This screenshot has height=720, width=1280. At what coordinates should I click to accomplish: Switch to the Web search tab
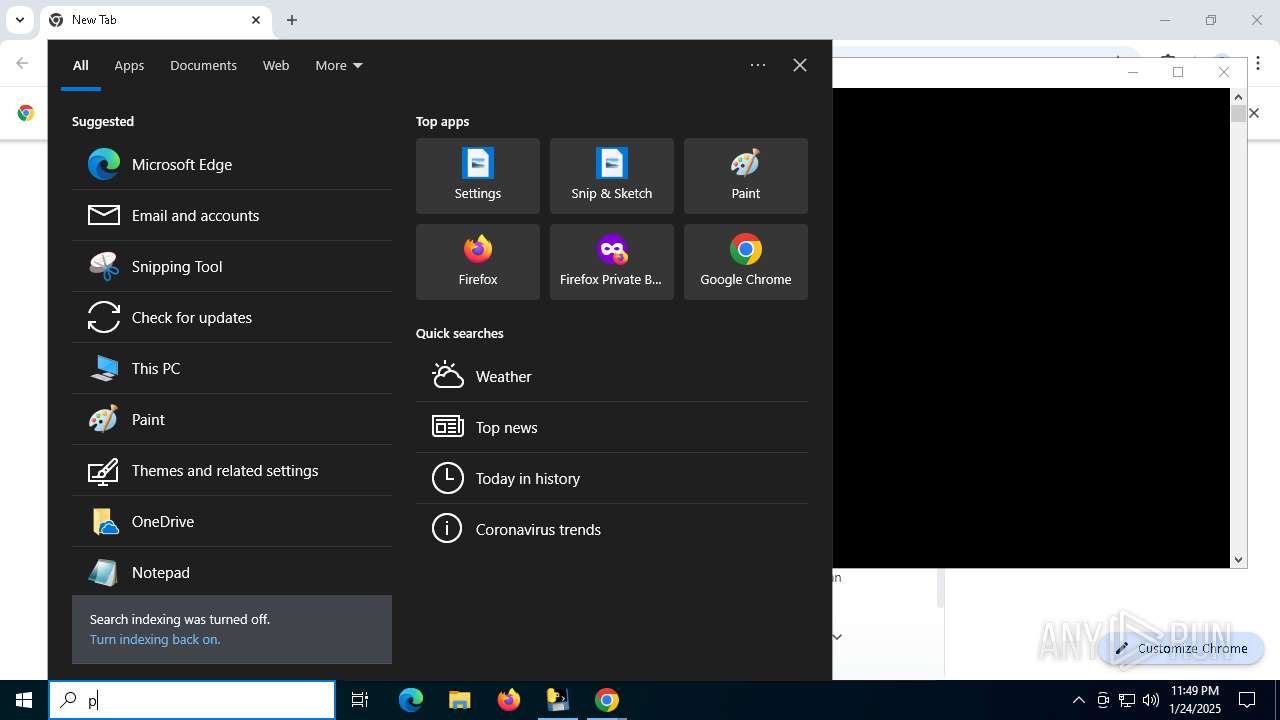[x=276, y=65]
